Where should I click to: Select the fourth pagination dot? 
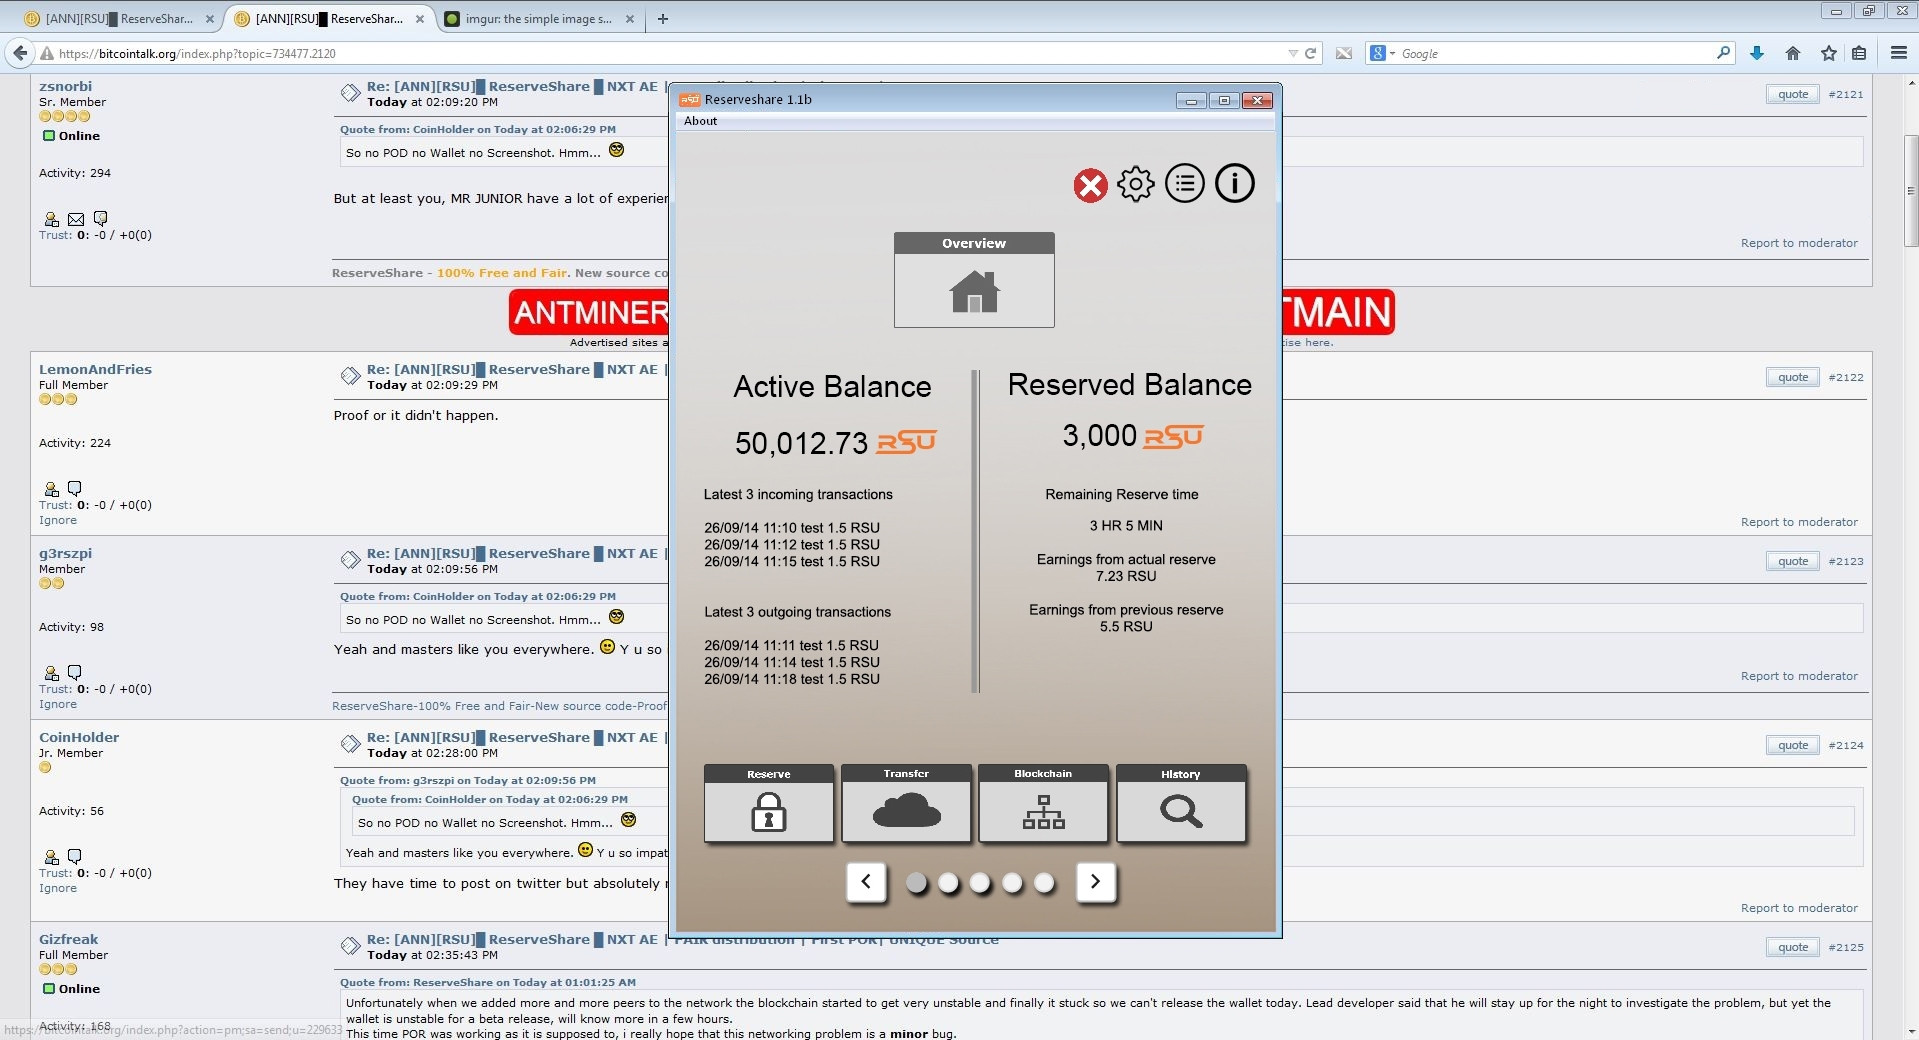point(1012,883)
